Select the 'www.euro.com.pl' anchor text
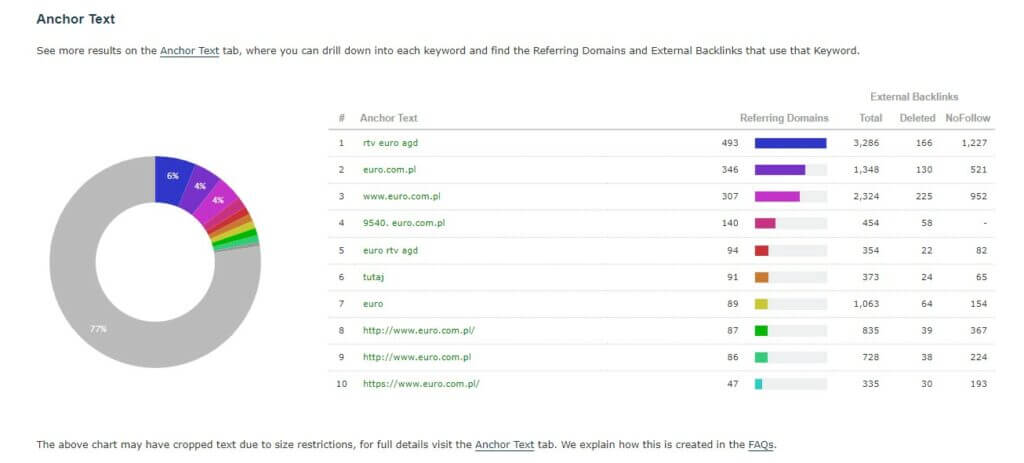The height and width of the screenshot is (463, 1024). 402,197
